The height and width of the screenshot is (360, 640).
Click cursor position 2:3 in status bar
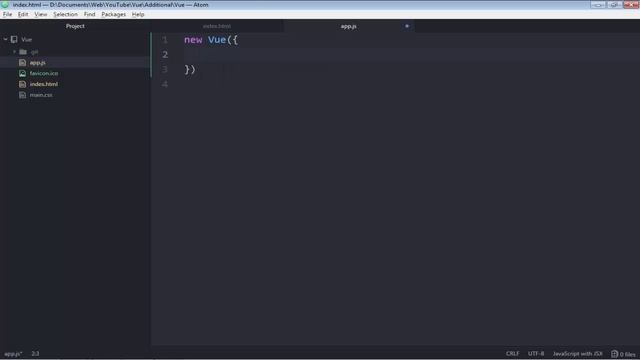36,354
